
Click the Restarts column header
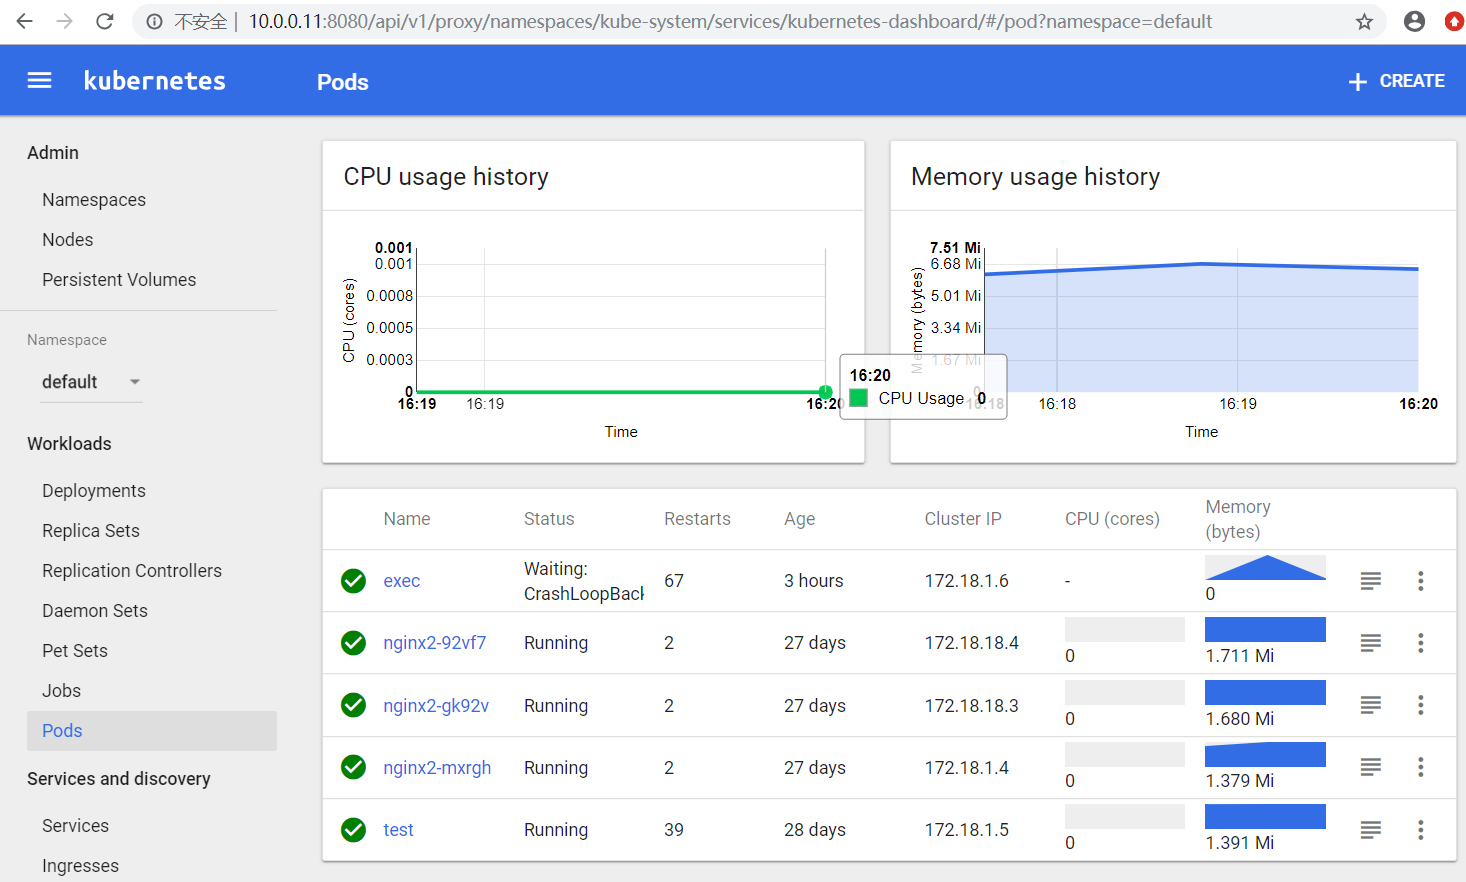click(697, 519)
